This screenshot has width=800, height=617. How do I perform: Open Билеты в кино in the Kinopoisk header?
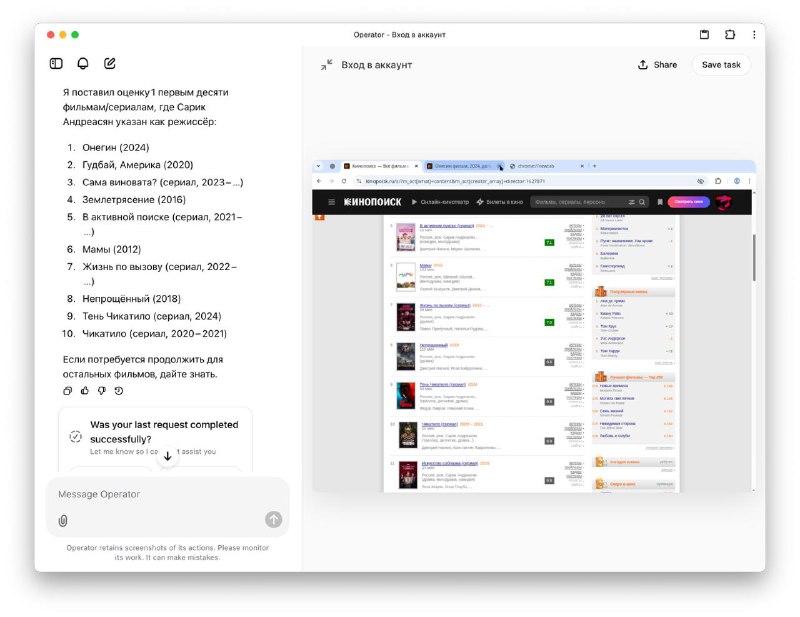point(499,202)
